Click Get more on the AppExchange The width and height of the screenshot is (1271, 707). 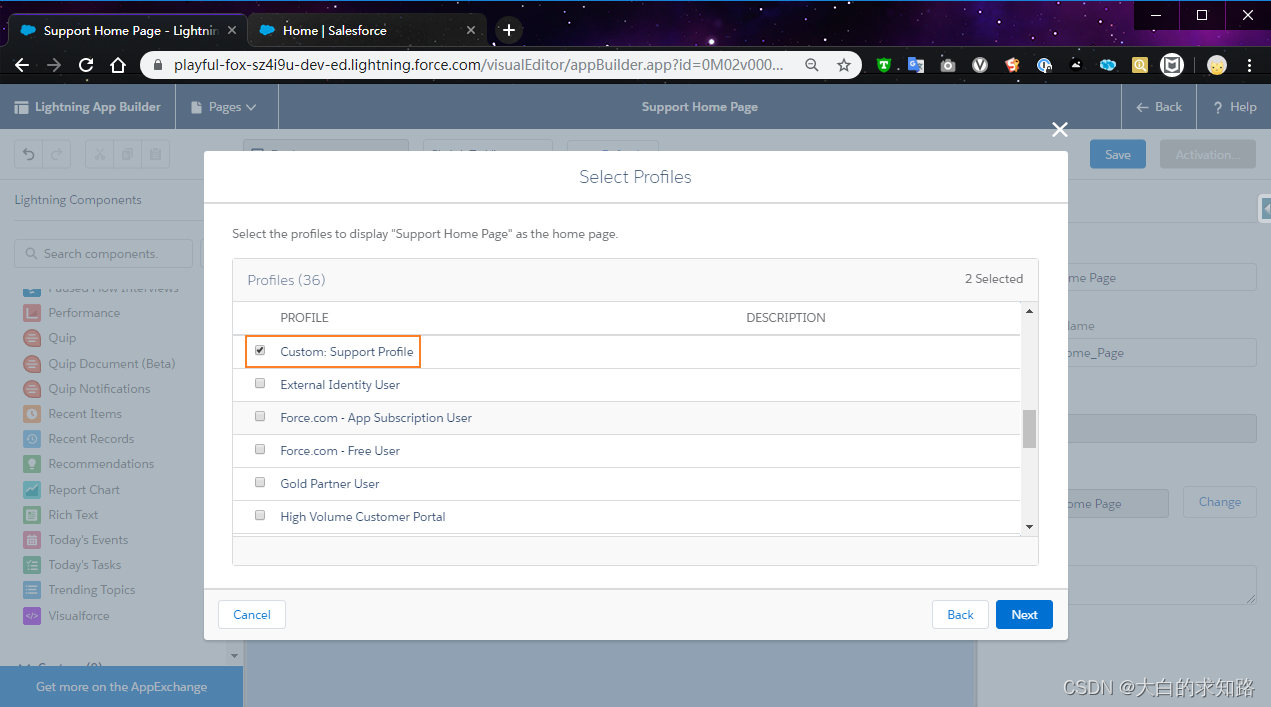coord(121,687)
